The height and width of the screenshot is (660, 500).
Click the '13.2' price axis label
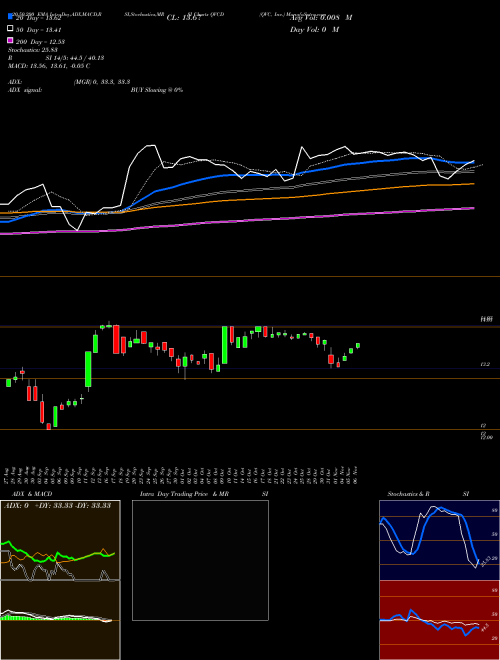(485, 365)
